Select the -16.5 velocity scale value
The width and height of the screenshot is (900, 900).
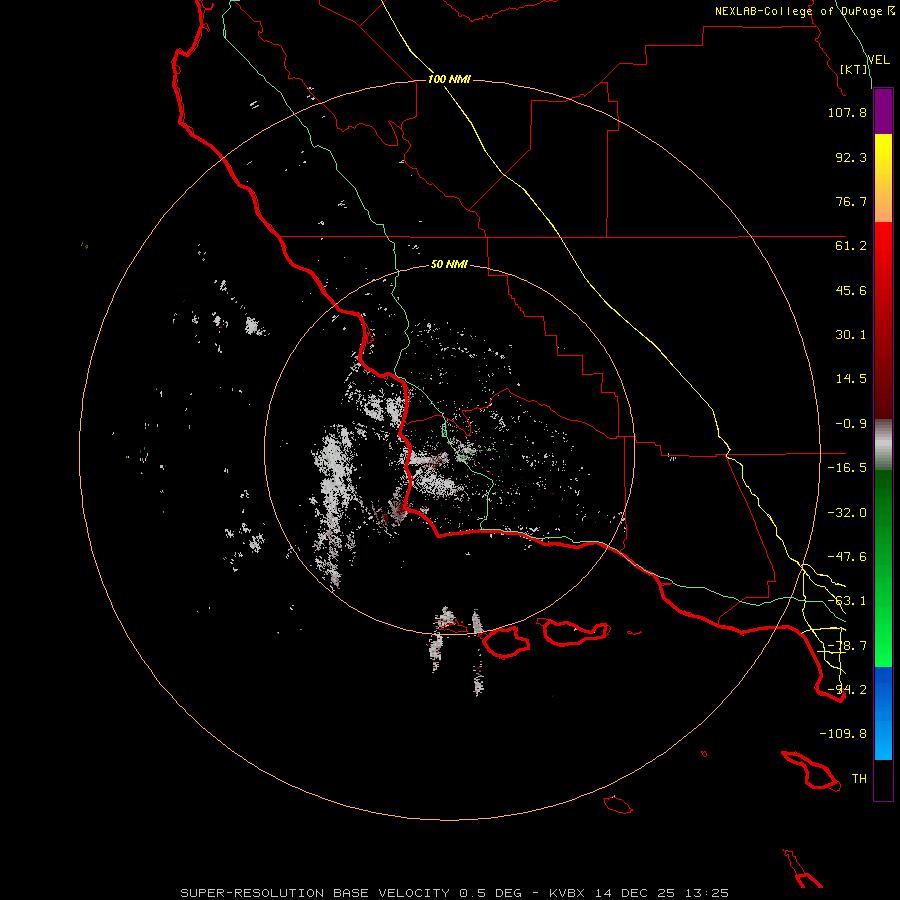[847, 468]
